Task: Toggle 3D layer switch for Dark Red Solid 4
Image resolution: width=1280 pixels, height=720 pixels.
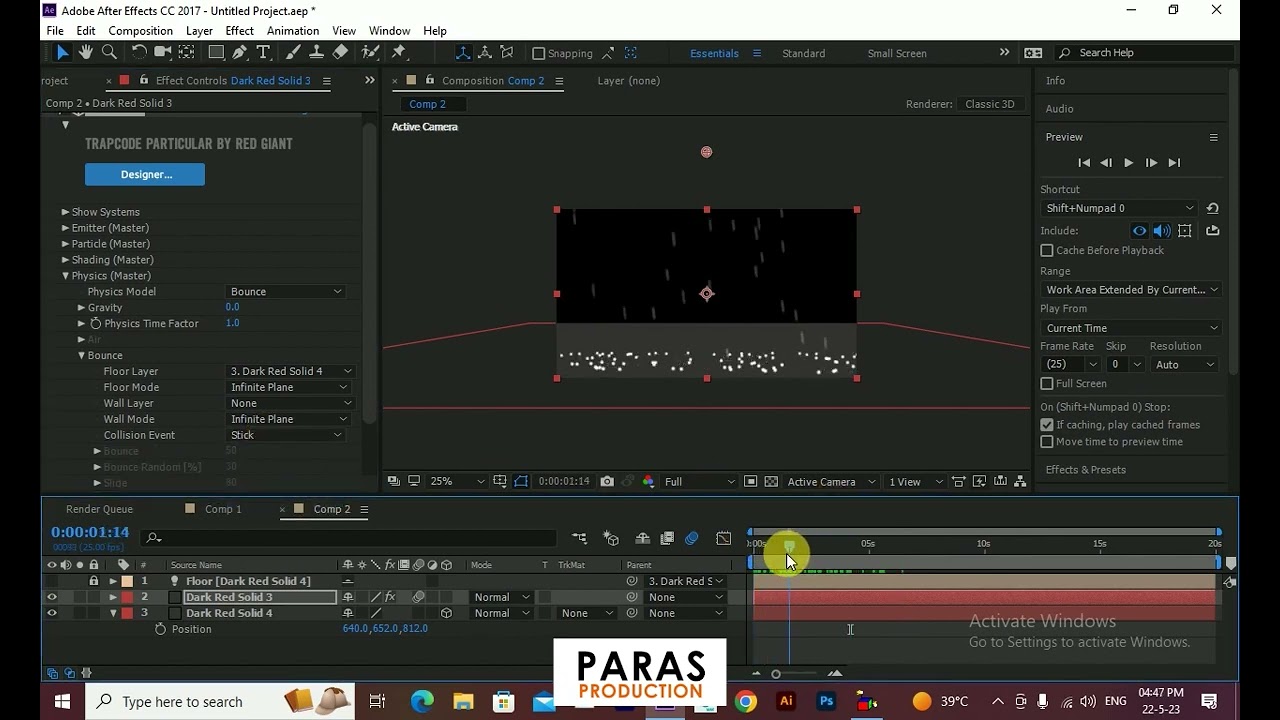Action: coord(446,613)
